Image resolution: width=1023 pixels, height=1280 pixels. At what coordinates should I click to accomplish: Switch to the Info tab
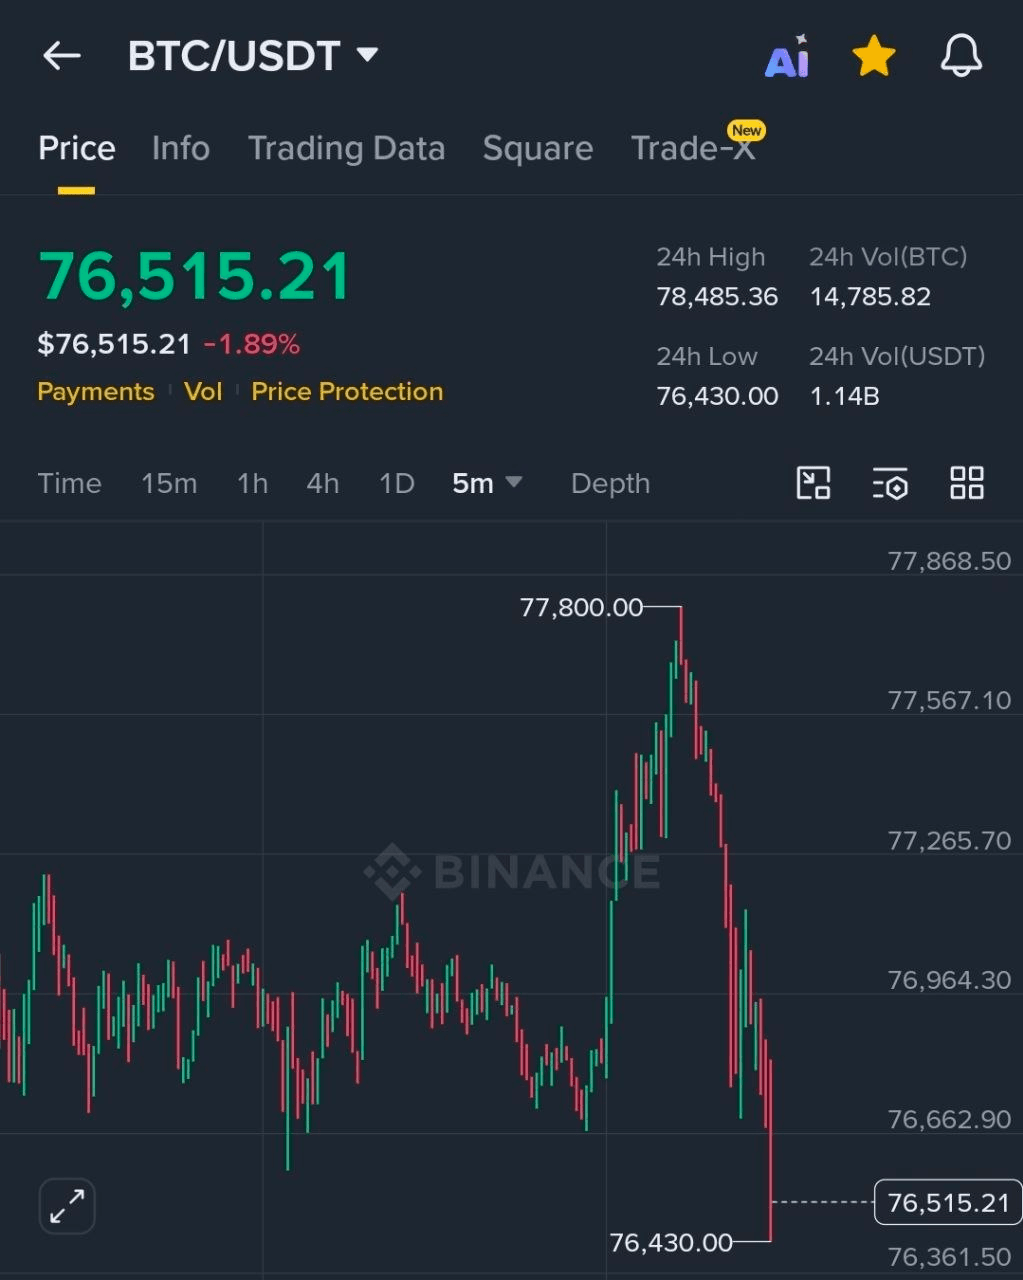(x=181, y=149)
